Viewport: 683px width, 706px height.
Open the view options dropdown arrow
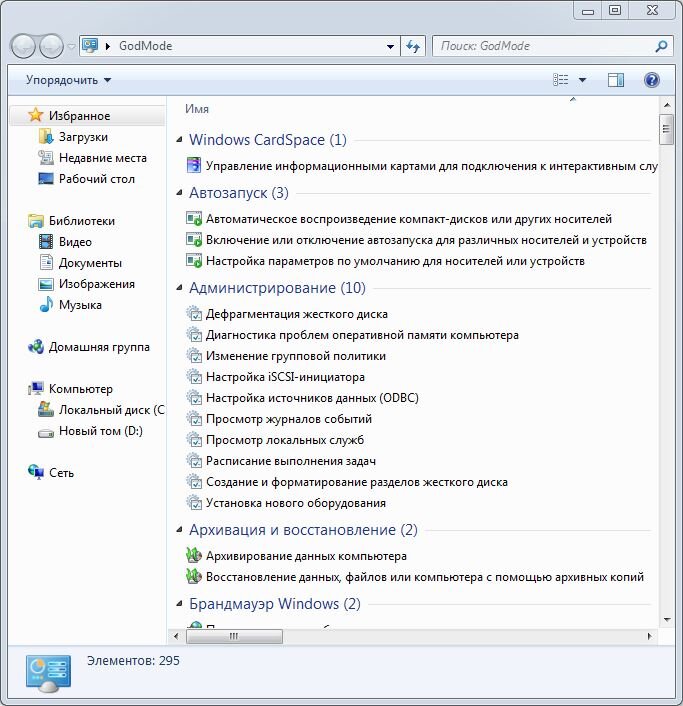(582, 80)
